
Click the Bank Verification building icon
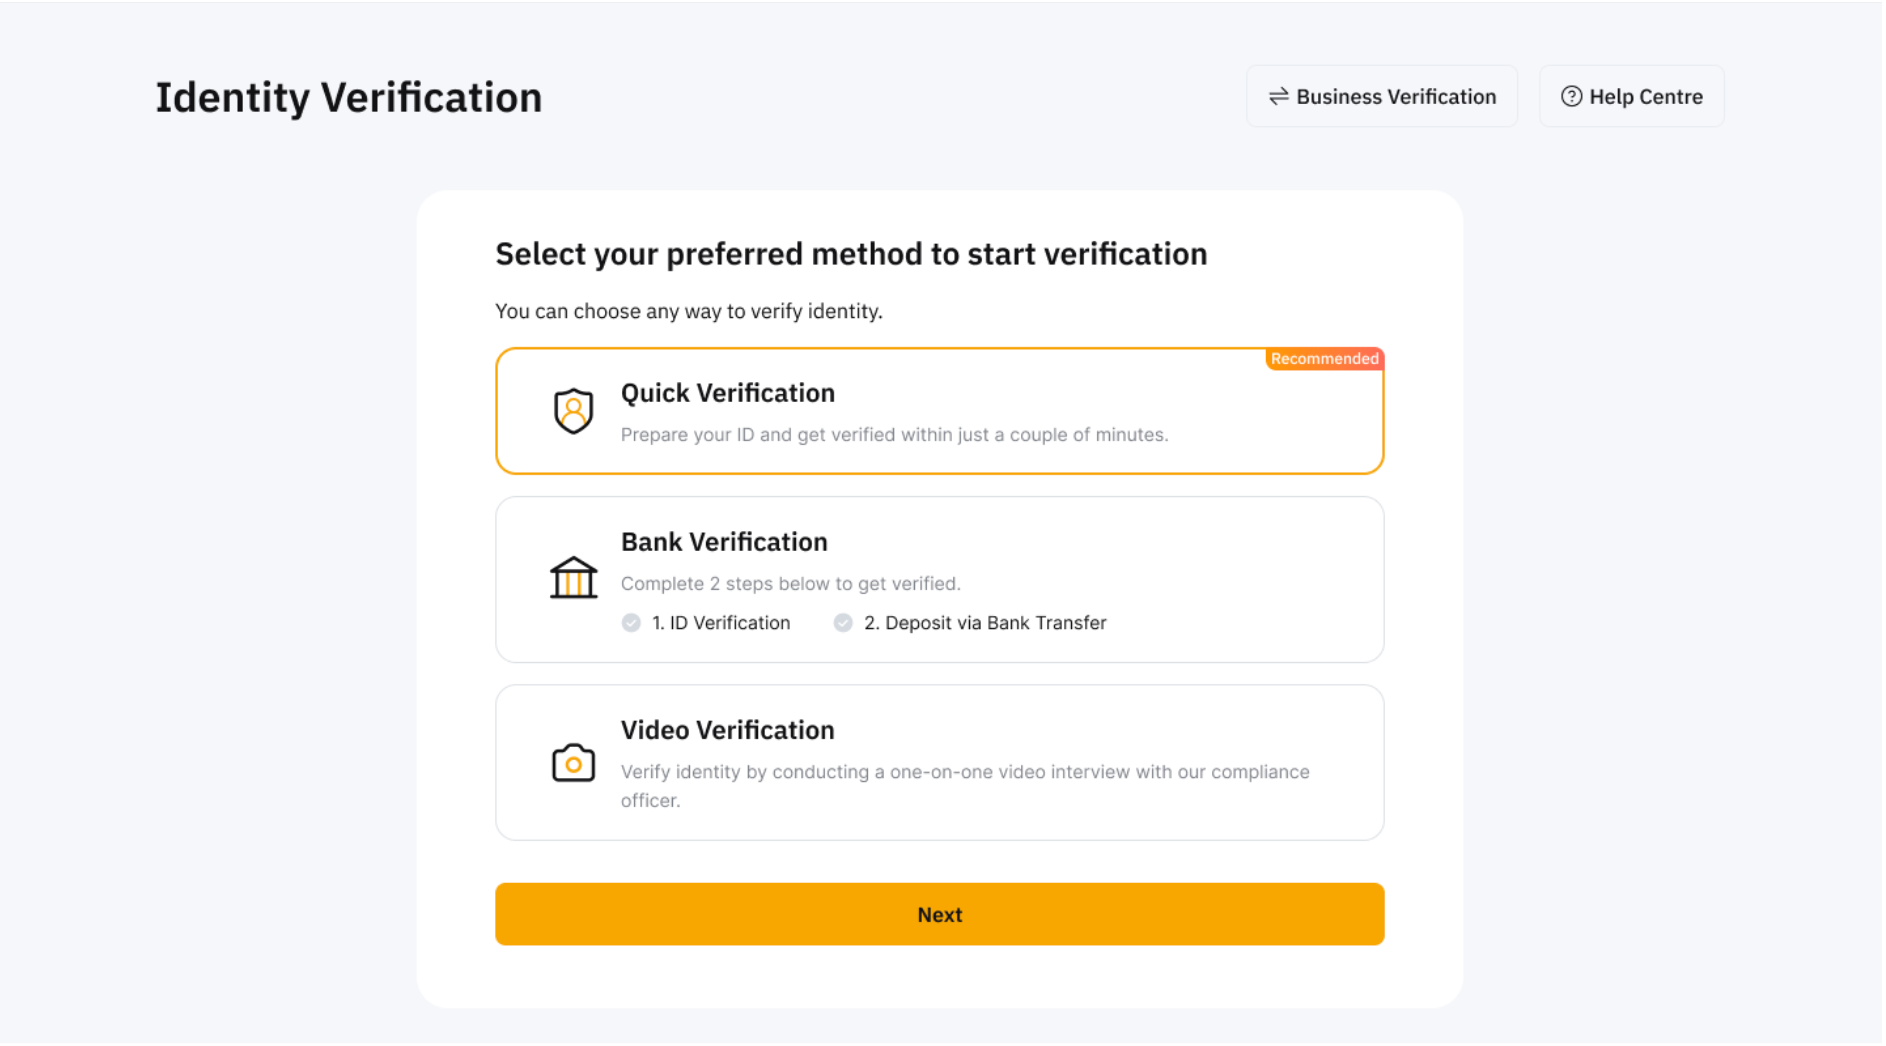click(573, 578)
